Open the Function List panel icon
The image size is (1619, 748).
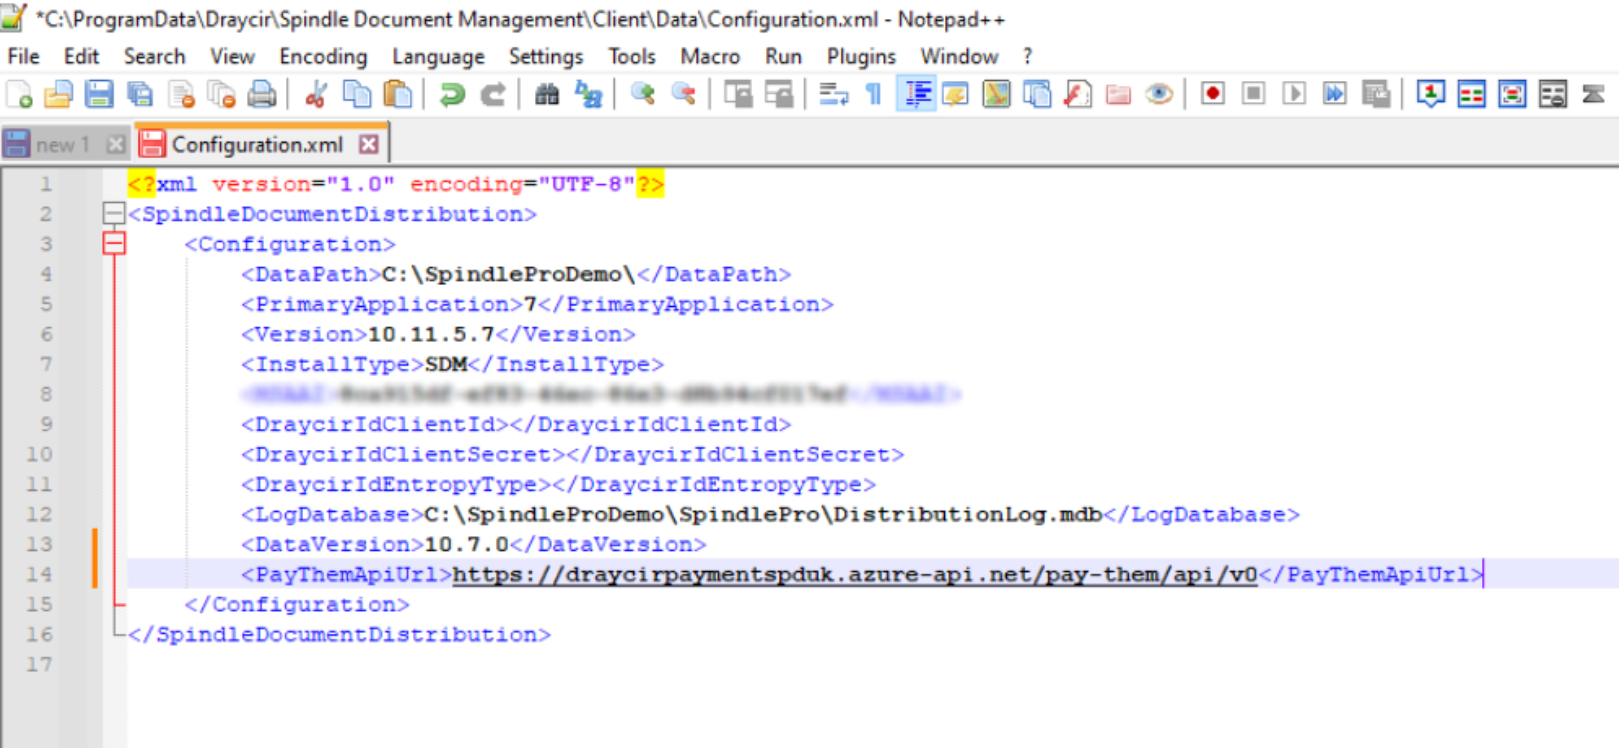(1078, 94)
